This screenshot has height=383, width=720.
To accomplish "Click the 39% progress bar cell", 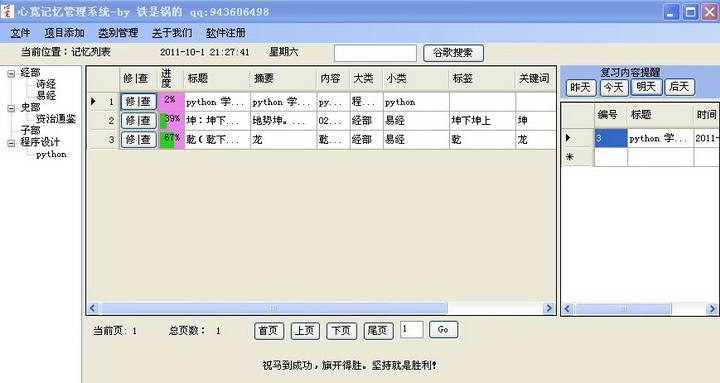I will 171,121.
